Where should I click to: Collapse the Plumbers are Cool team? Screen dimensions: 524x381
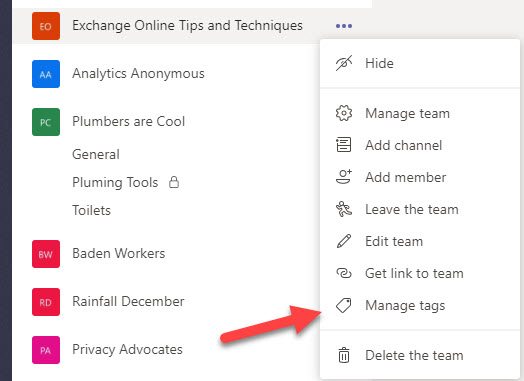pyautogui.click(x=128, y=121)
